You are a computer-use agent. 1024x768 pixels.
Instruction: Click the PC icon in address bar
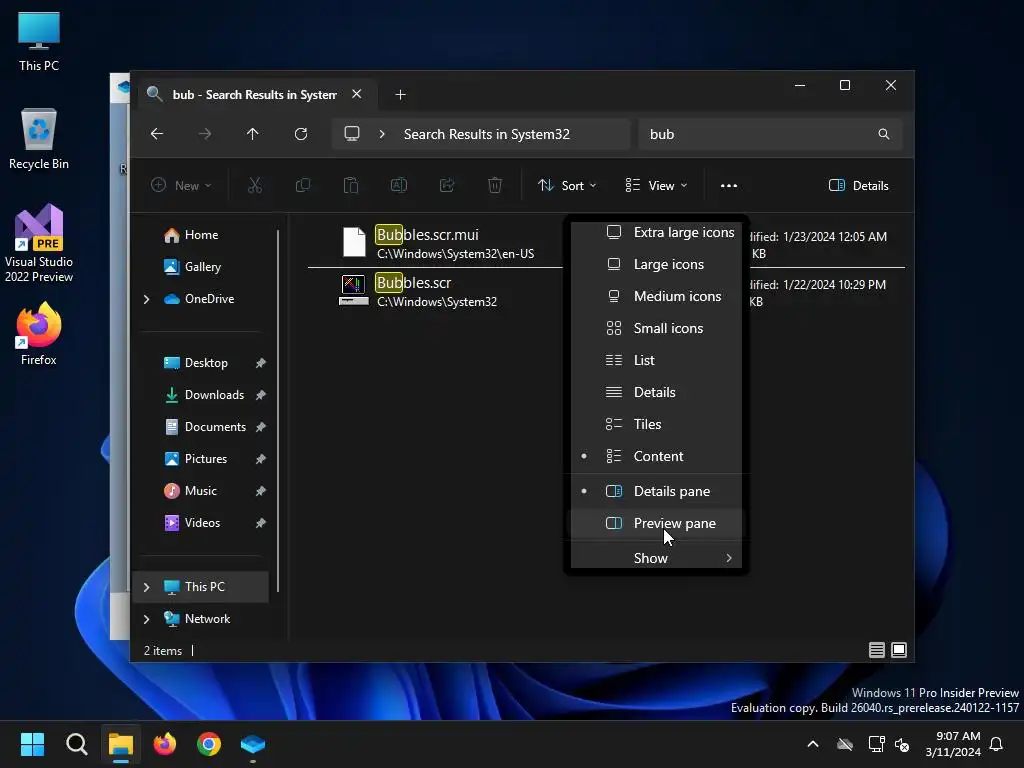click(352, 134)
